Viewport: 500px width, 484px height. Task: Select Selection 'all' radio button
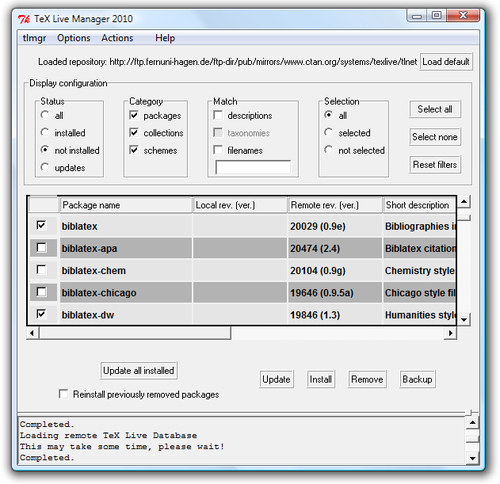click(x=329, y=115)
